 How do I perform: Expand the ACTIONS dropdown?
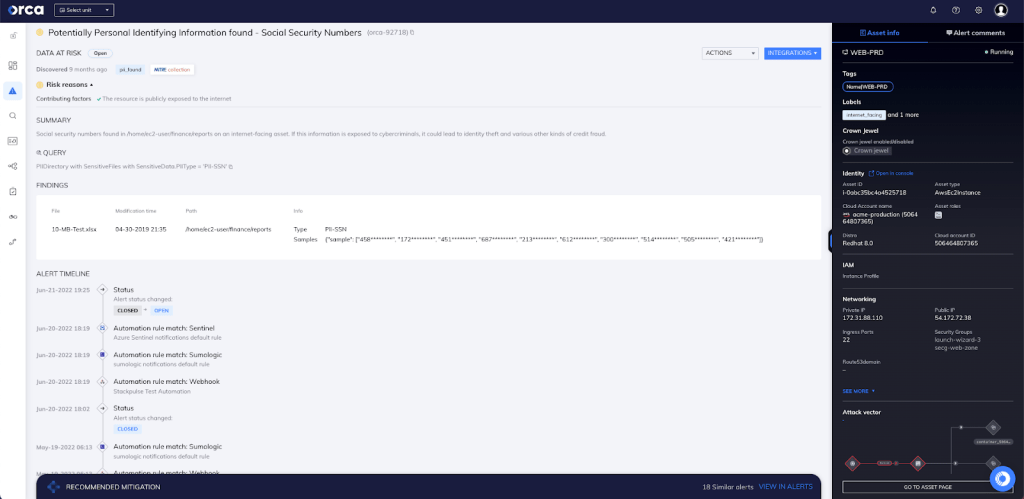coord(730,53)
